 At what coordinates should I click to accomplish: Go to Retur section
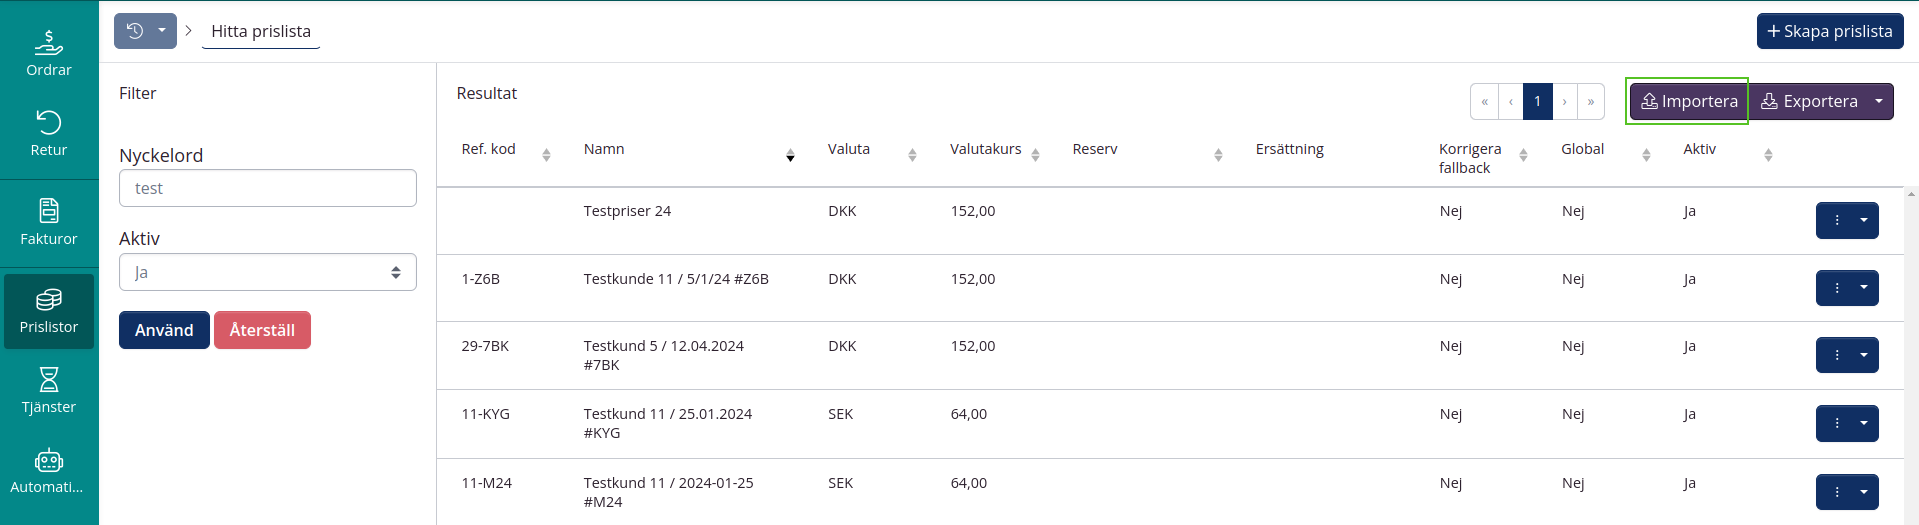(x=49, y=133)
